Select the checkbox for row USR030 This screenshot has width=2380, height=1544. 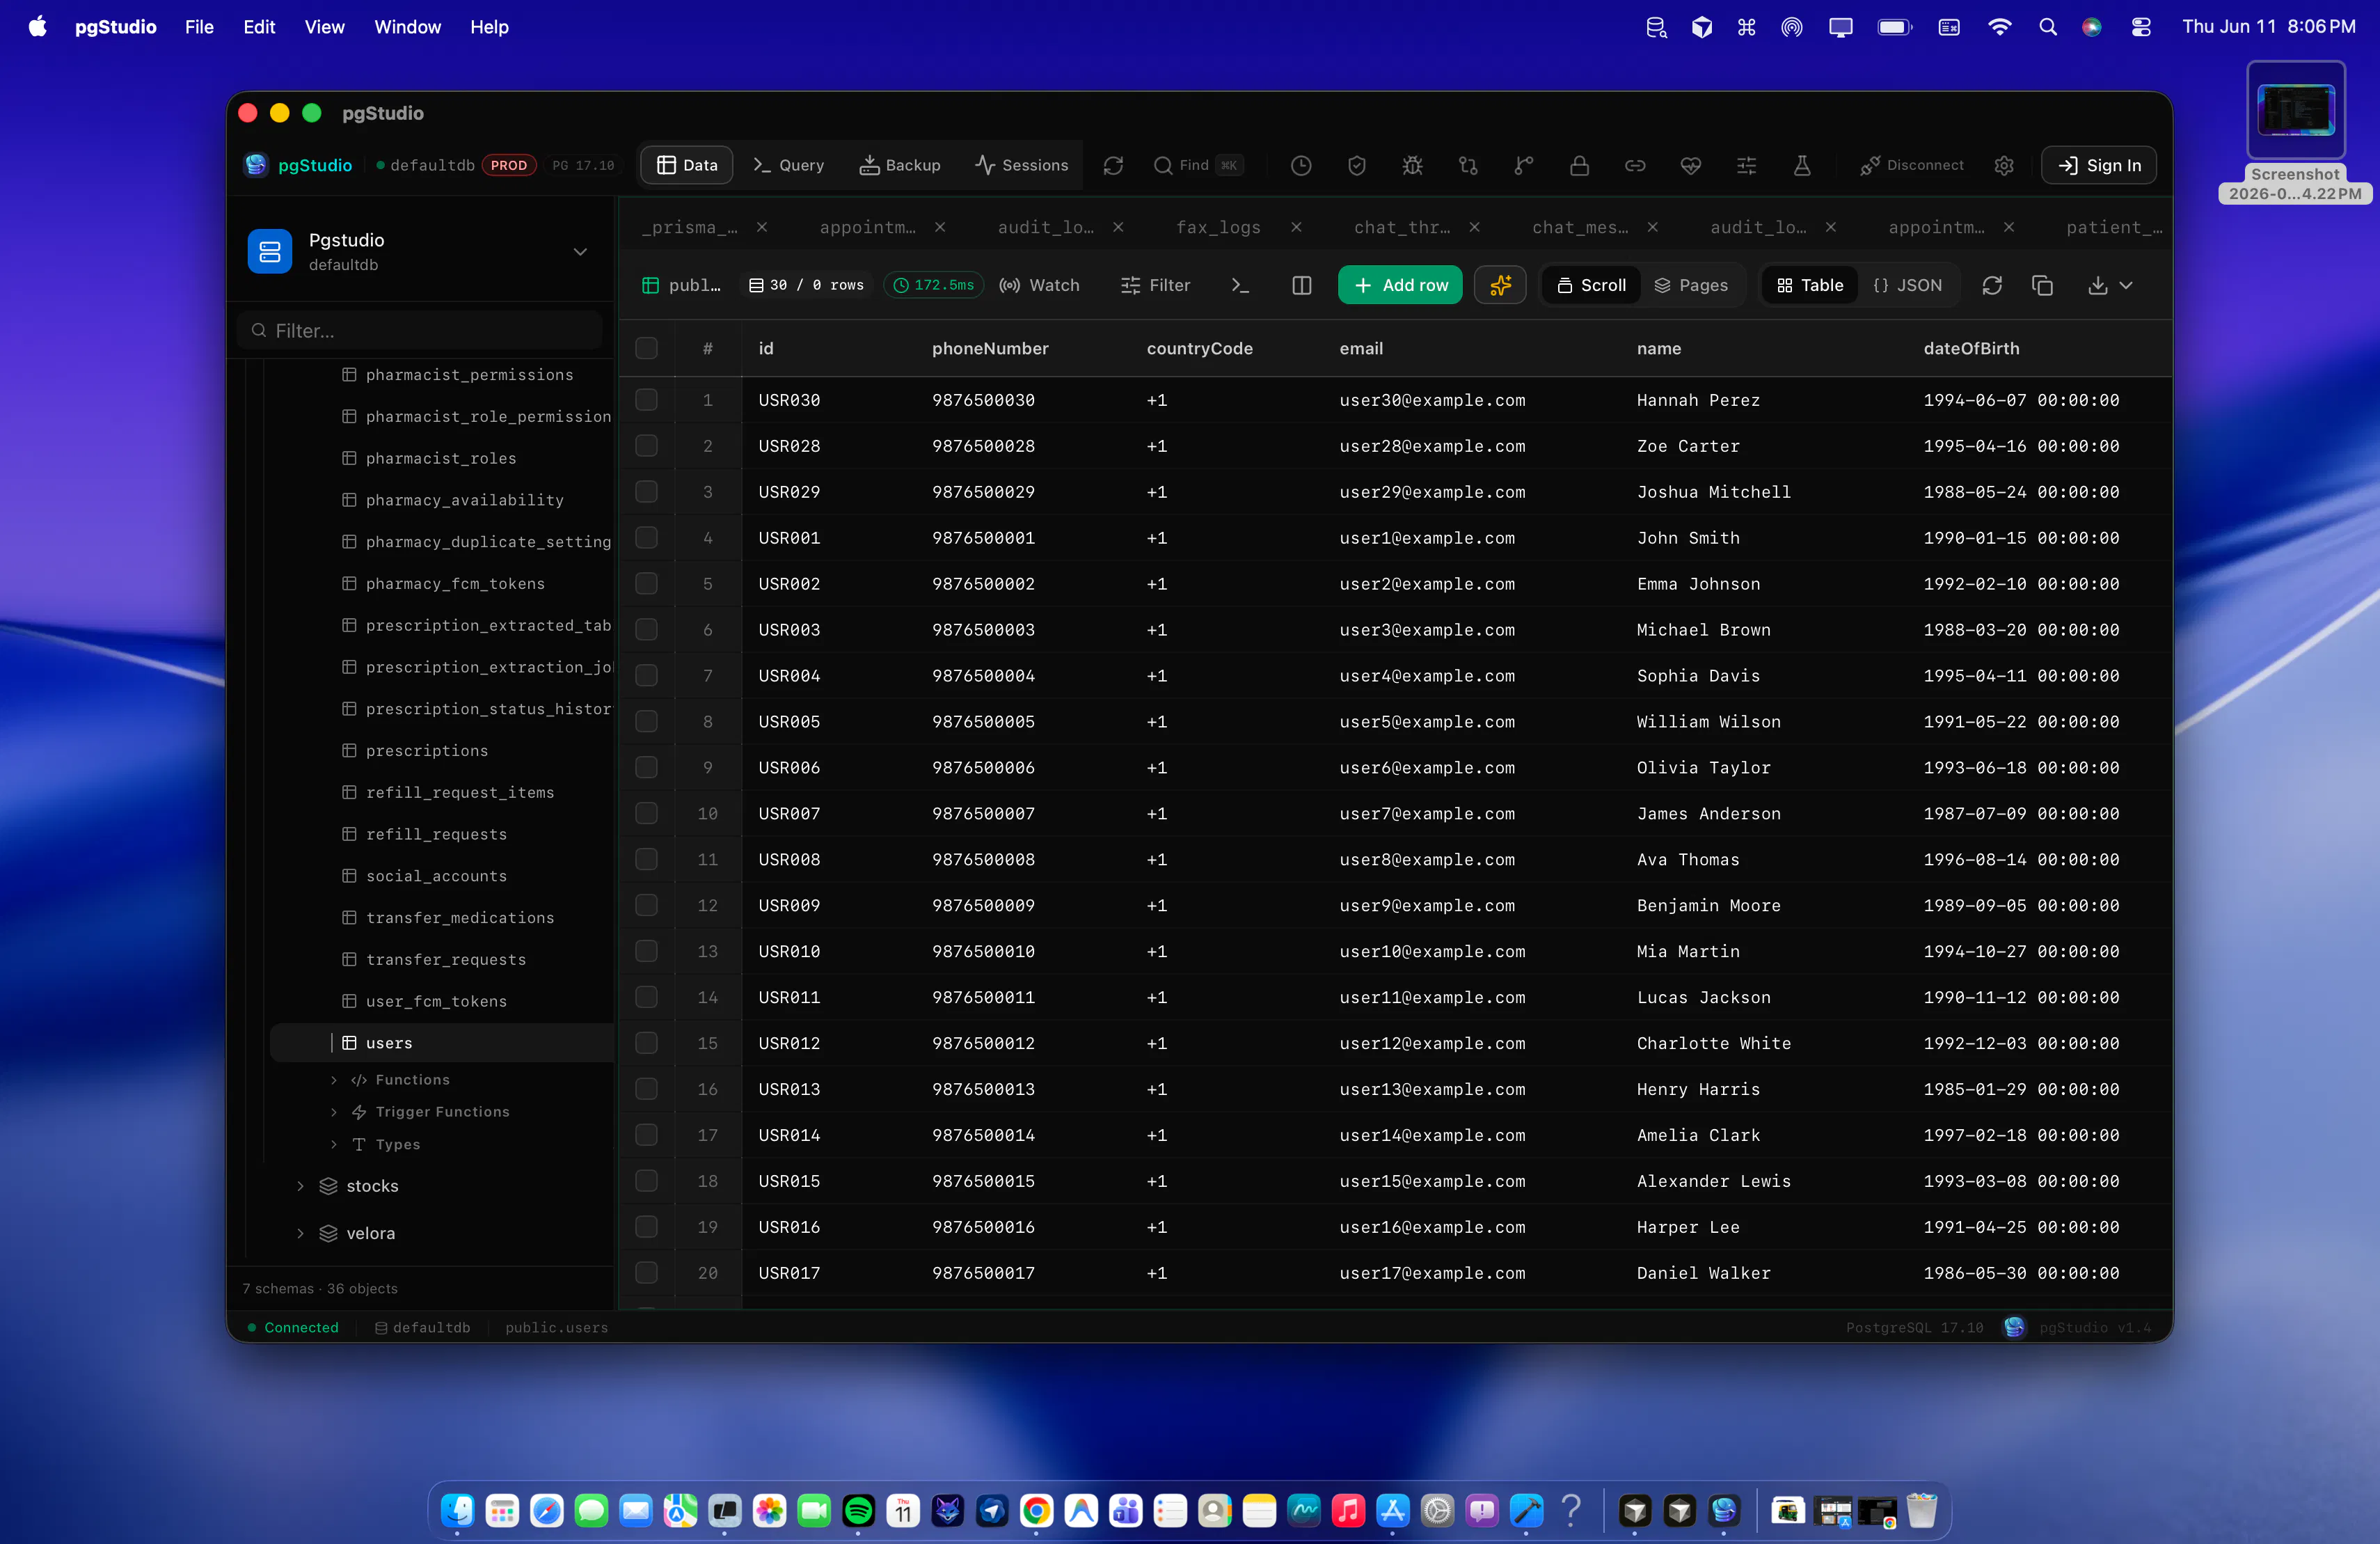pyautogui.click(x=647, y=400)
